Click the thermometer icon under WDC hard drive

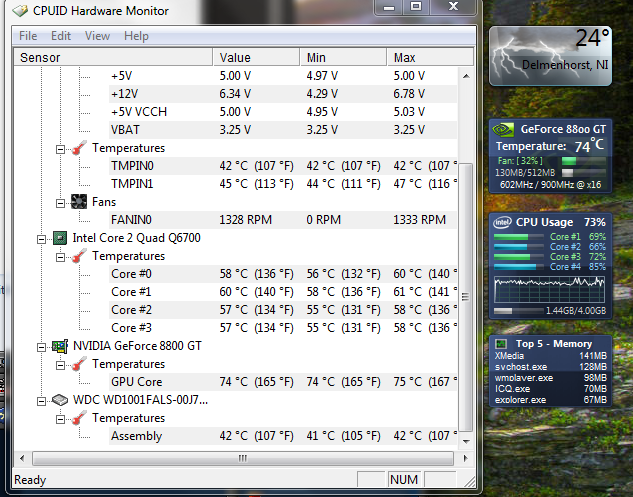[79, 418]
